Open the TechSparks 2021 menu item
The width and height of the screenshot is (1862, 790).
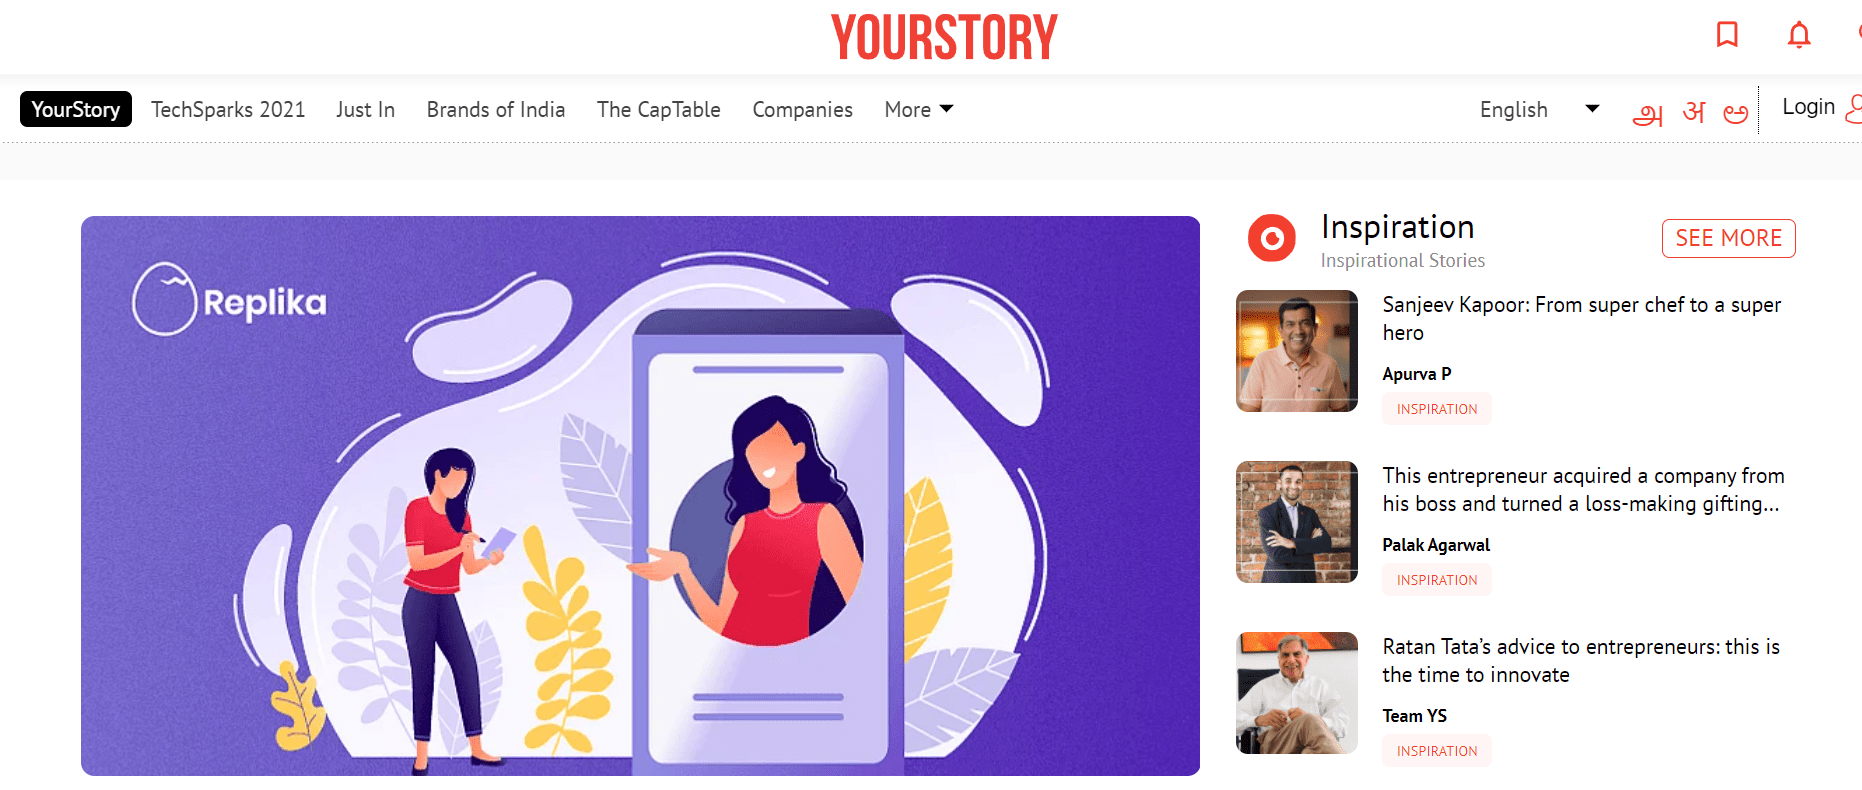228,110
